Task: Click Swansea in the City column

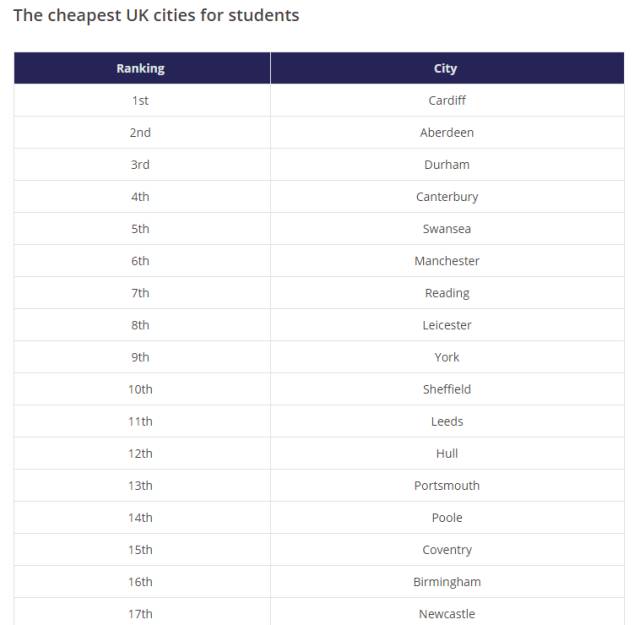Action: click(447, 229)
